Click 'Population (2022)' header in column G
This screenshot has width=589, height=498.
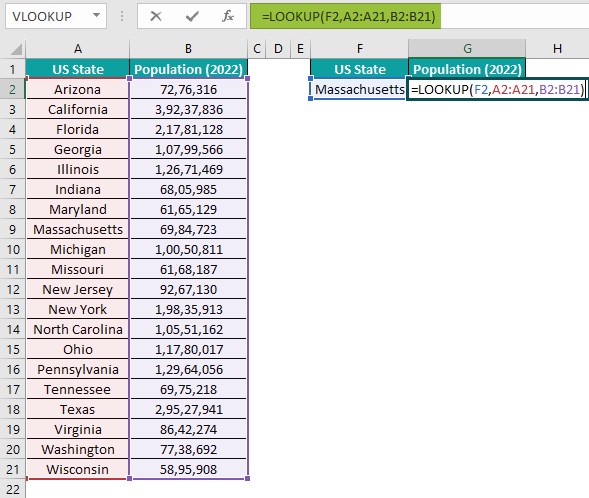[467, 69]
